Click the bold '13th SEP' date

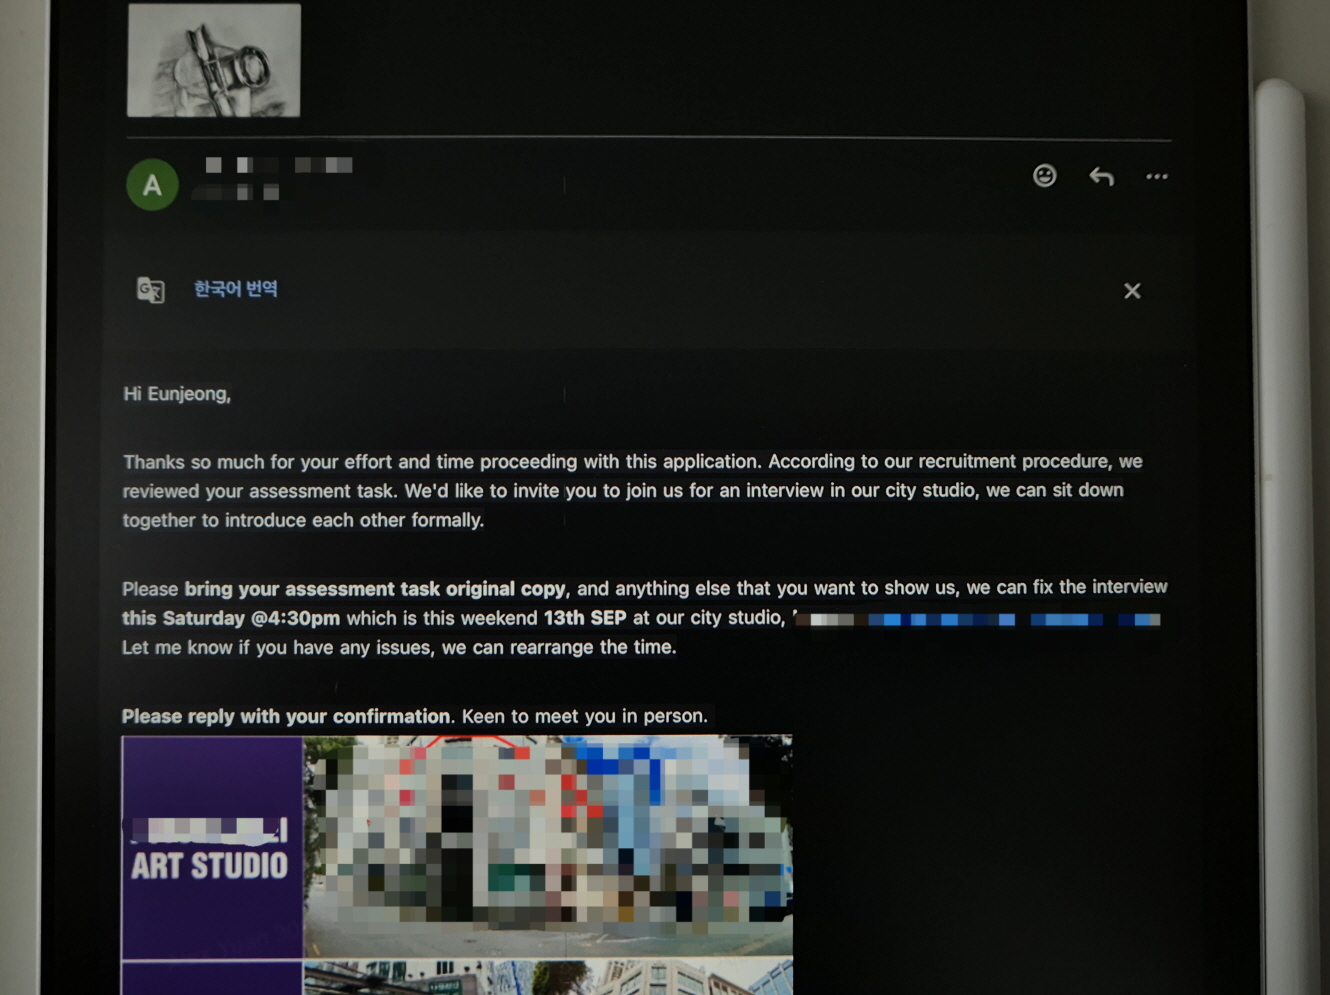coord(585,618)
